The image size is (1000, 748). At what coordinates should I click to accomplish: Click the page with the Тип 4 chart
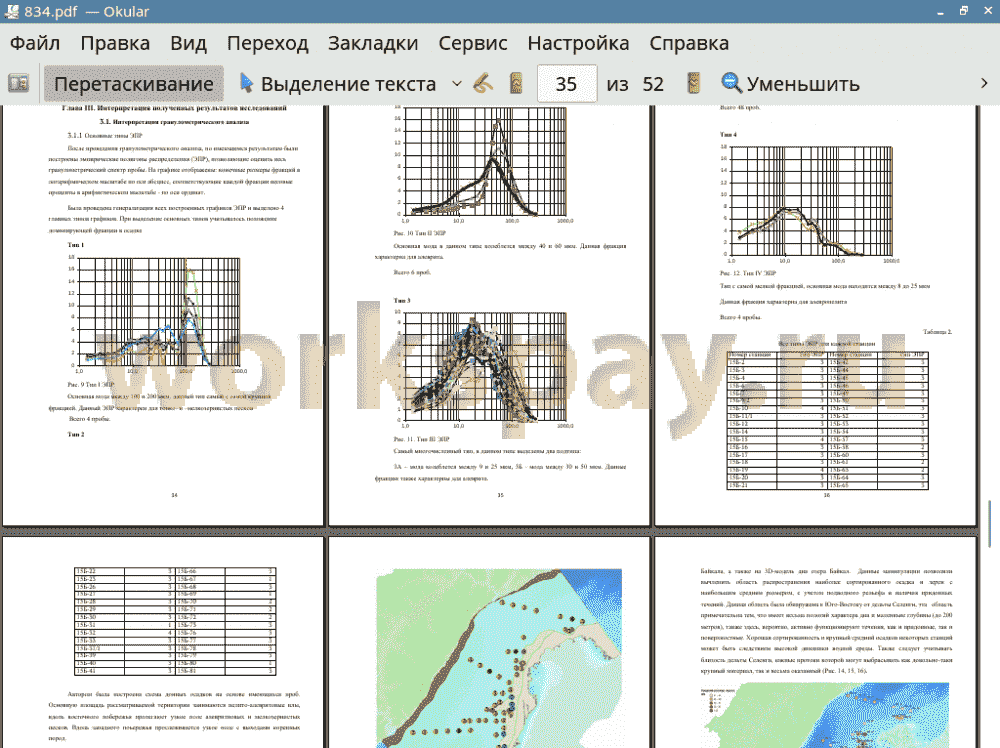tap(816, 316)
